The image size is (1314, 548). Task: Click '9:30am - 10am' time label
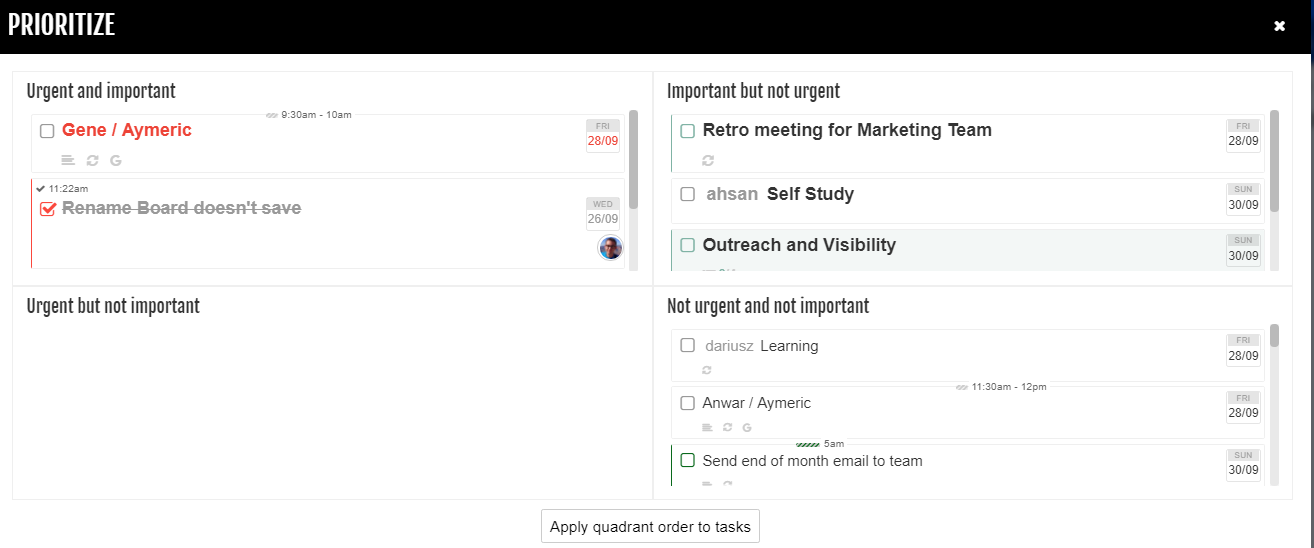316,115
